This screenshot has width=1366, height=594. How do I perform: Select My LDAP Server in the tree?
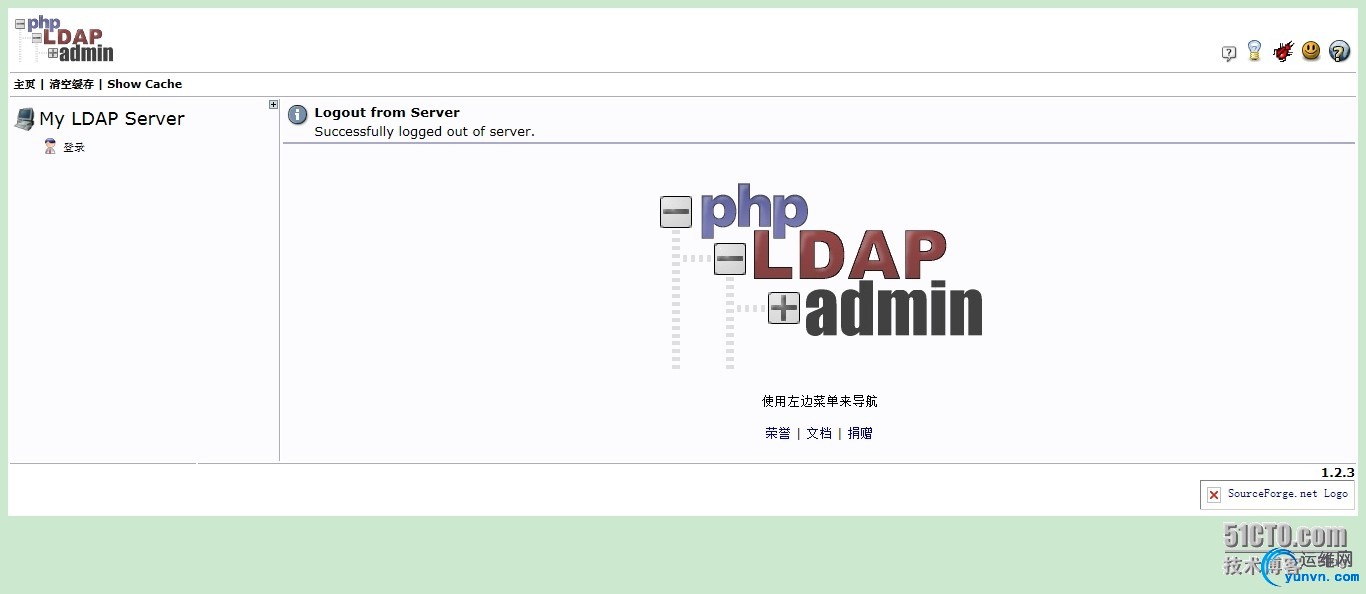pyautogui.click(x=112, y=119)
